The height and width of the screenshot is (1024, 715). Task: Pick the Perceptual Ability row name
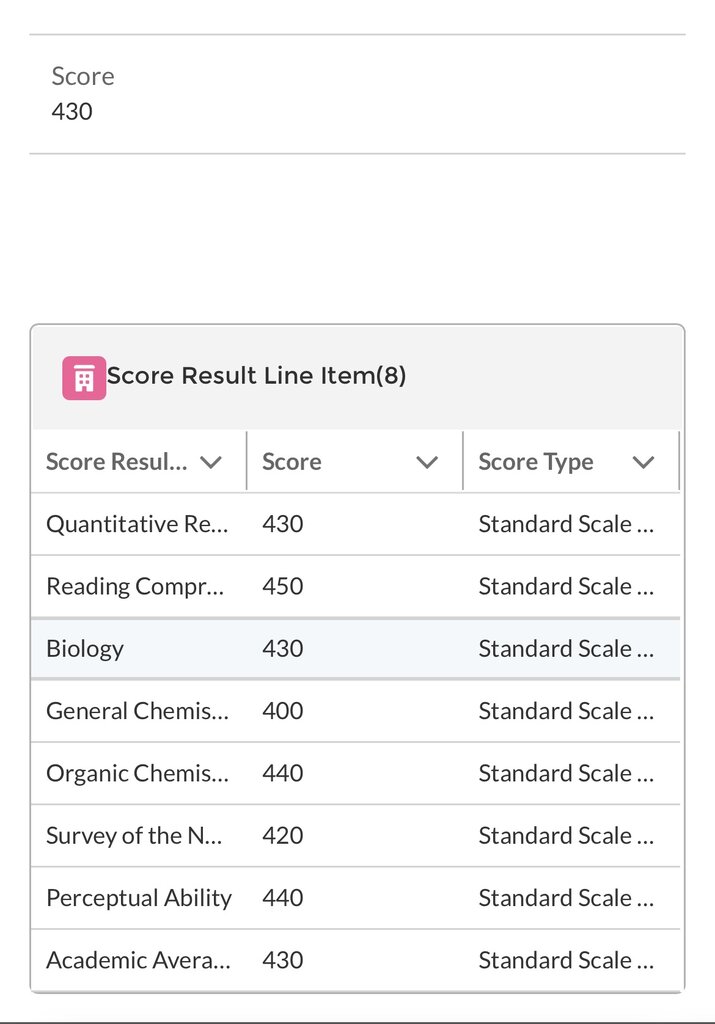(139, 898)
